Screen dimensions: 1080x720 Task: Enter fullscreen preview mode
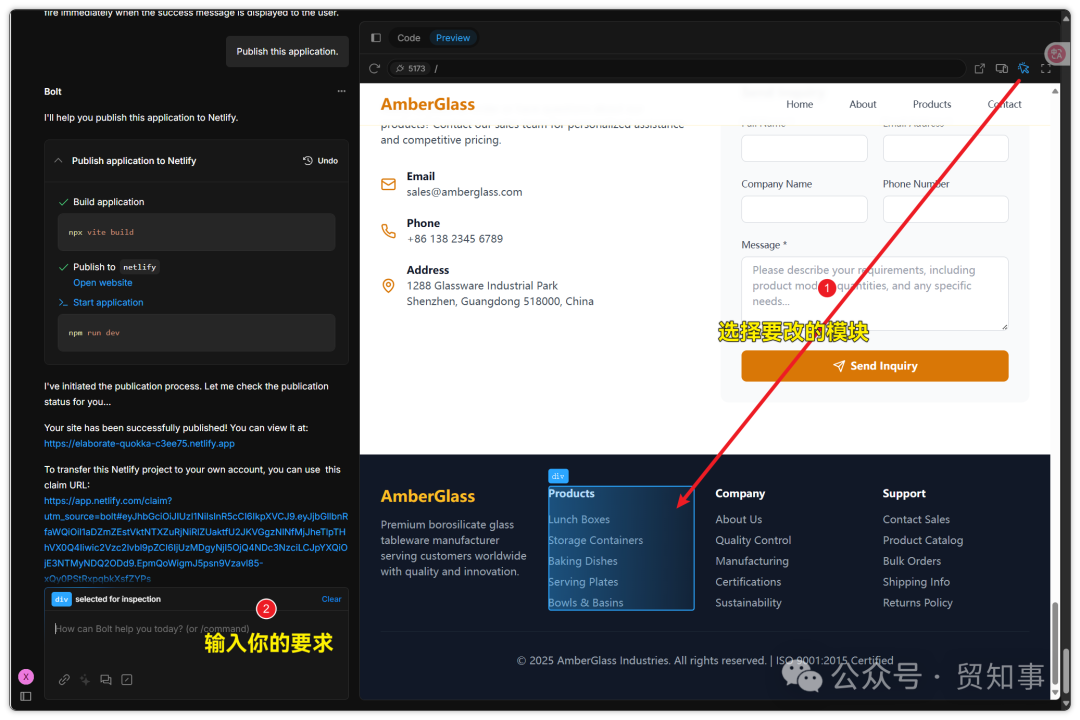click(x=1046, y=68)
